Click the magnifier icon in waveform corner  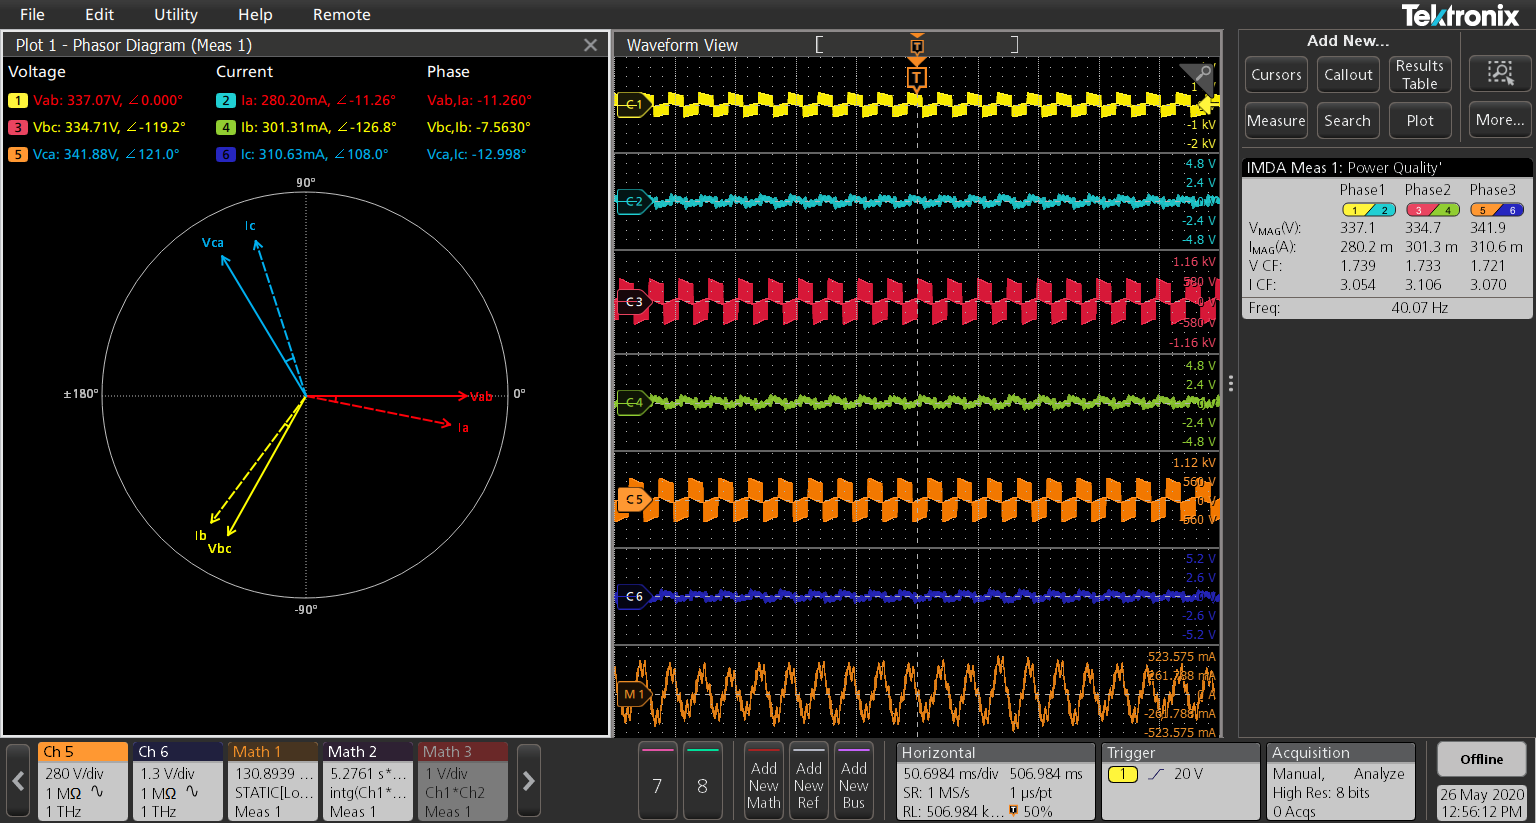[1201, 75]
